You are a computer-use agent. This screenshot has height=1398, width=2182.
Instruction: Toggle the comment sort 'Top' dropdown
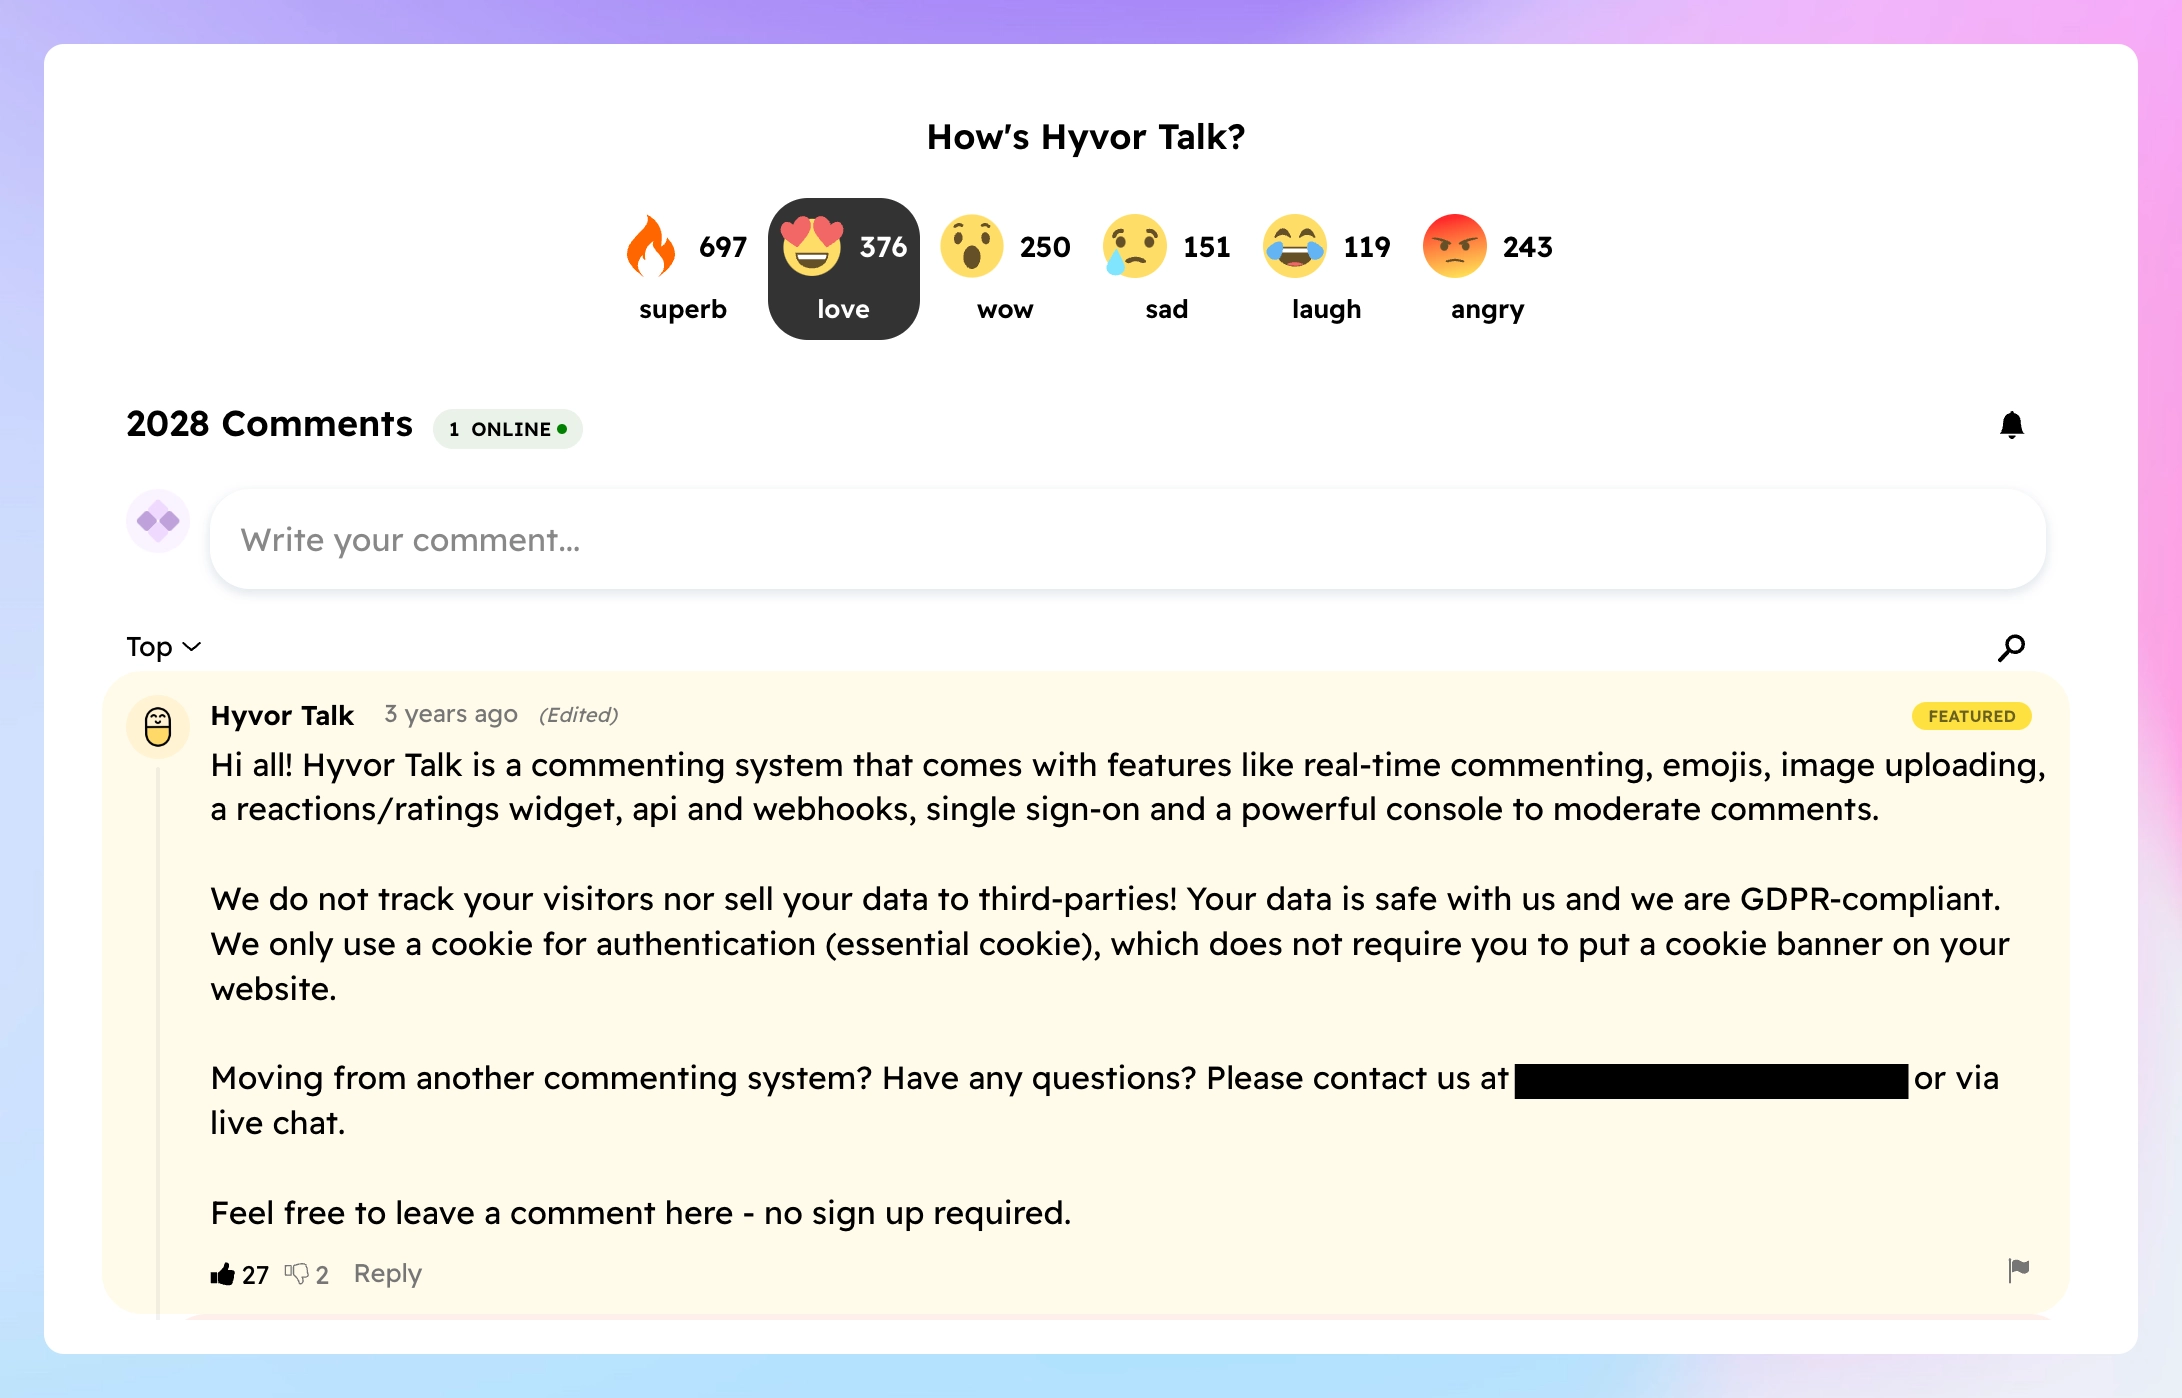coord(162,646)
